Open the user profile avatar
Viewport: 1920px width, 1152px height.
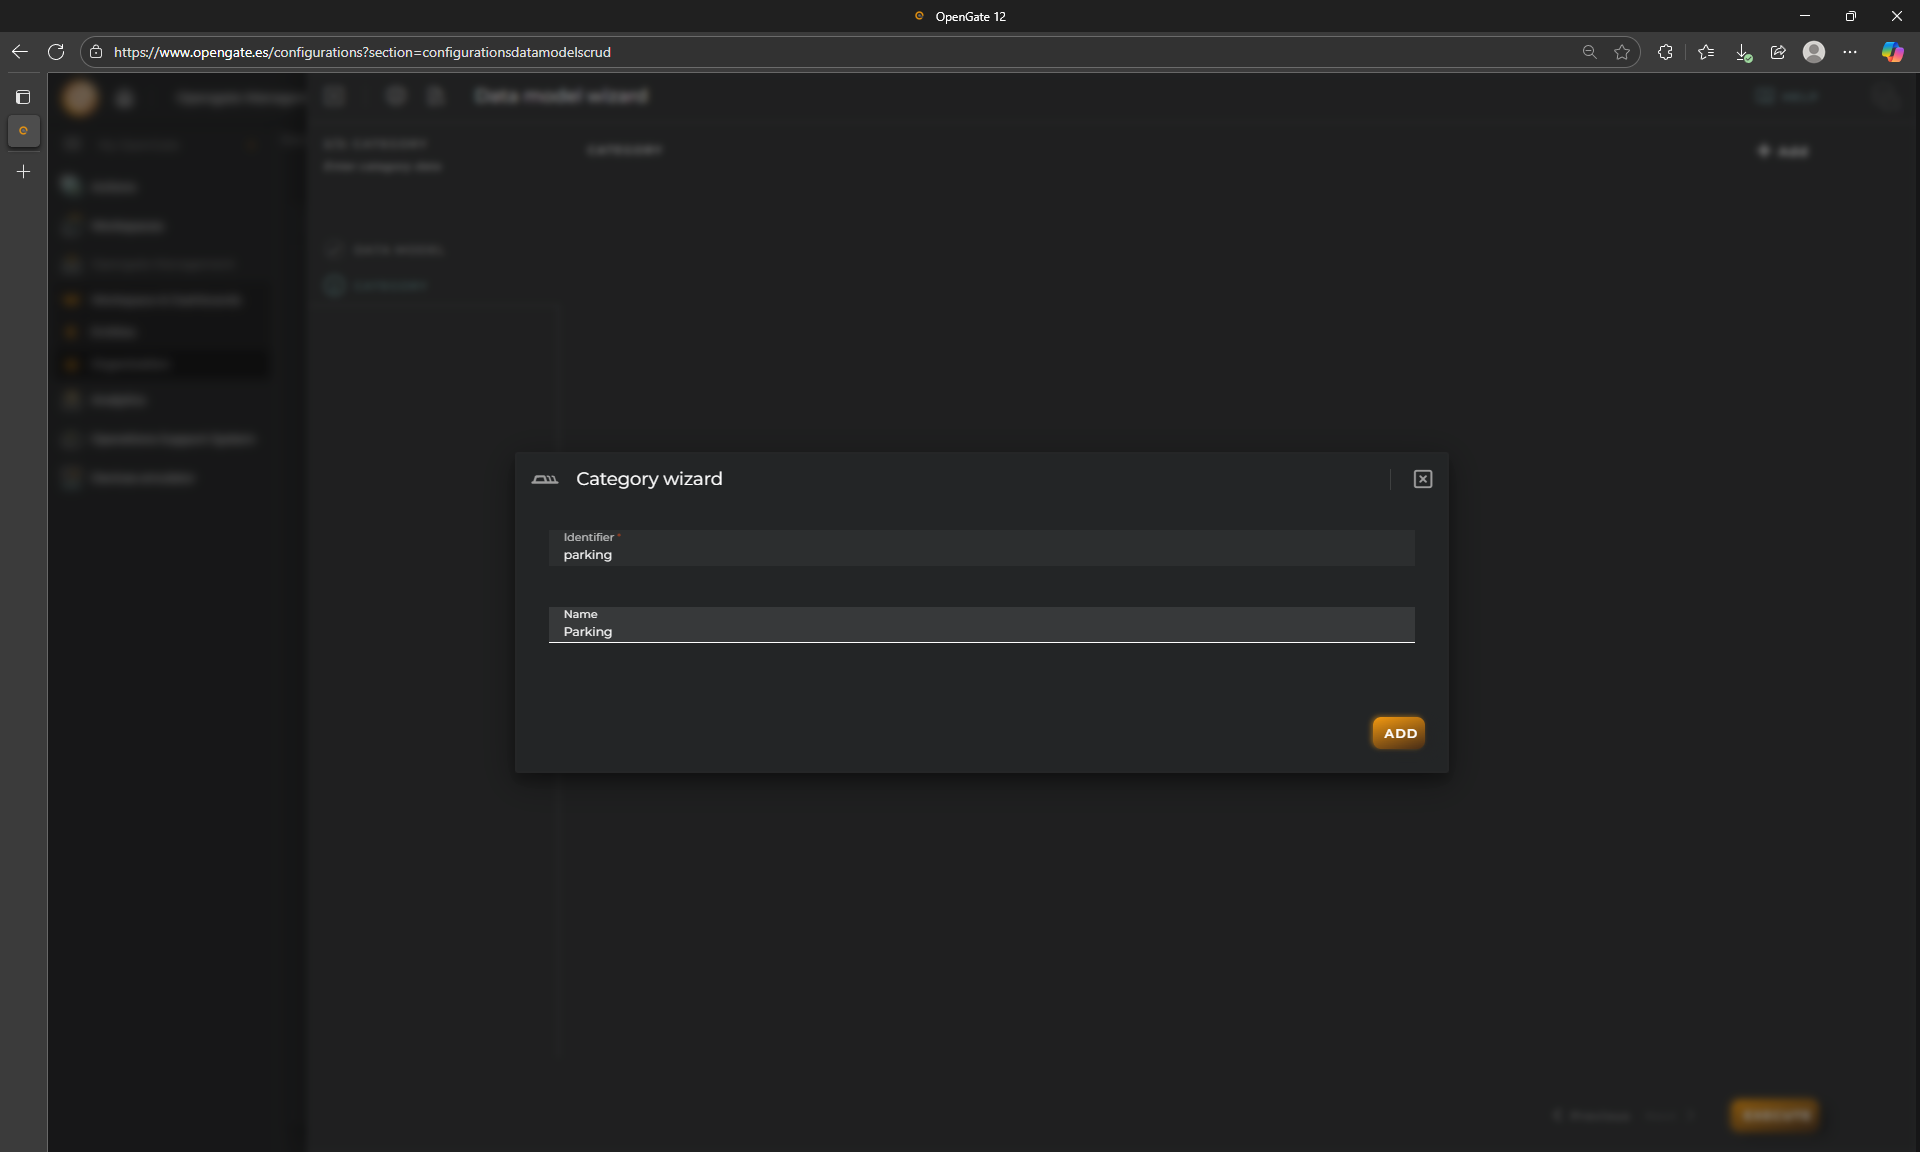[1814, 52]
